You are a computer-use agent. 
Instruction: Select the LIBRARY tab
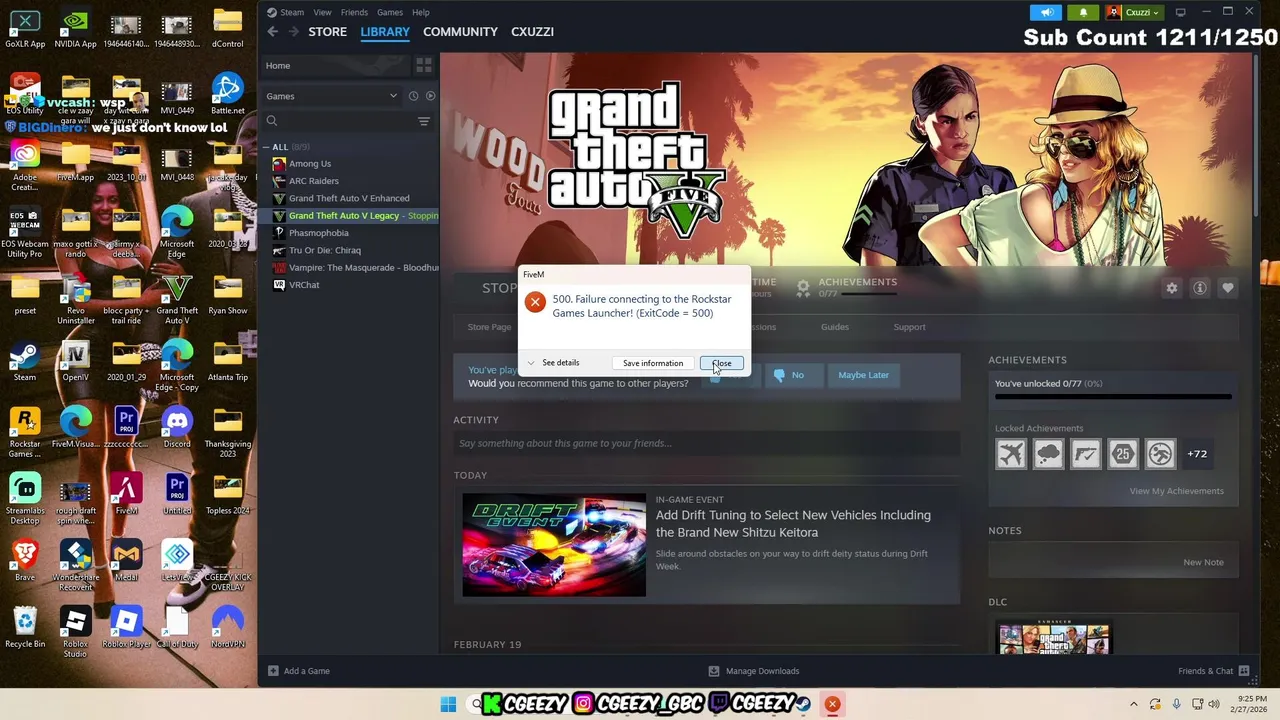click(385, 32)
